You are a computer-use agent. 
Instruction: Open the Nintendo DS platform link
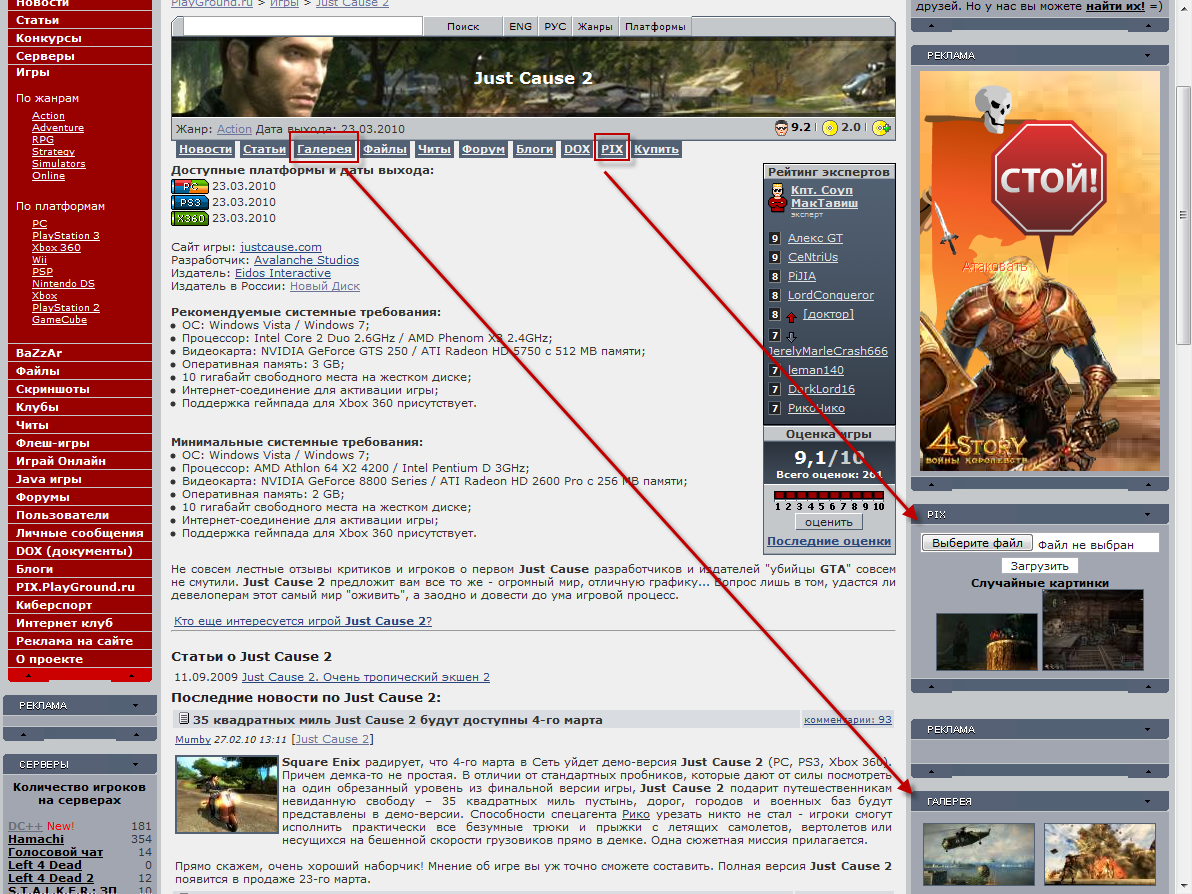click(x=63, y=284)
